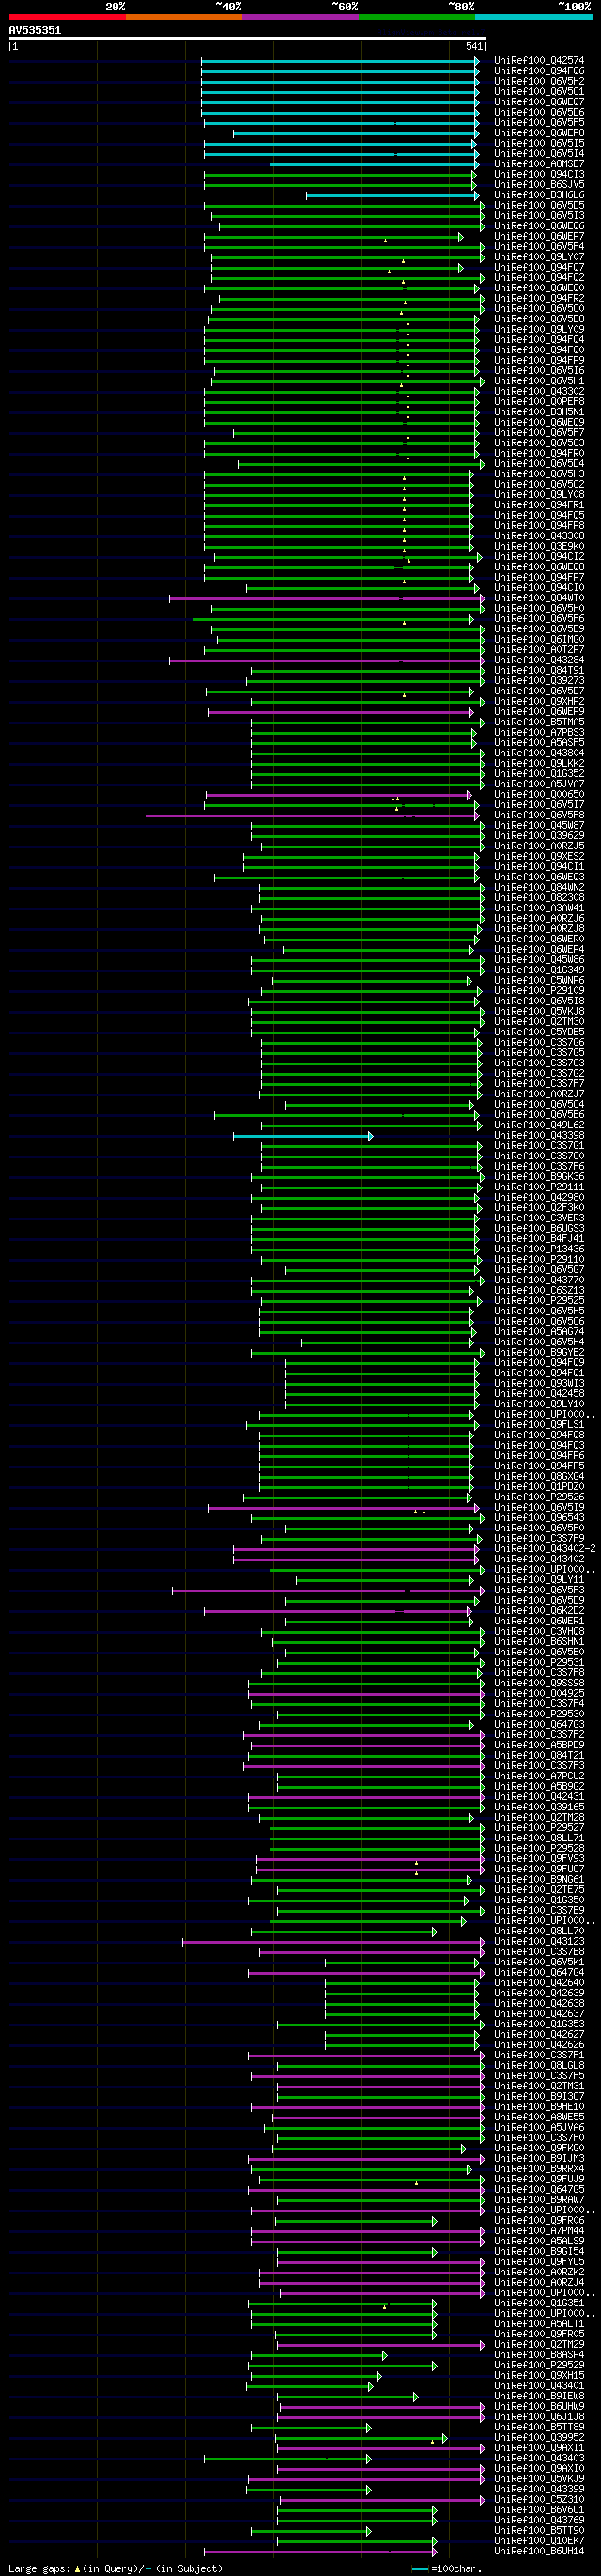
Task: Select hit UniRef100_B8ASP4
Action: (539, 2355)
